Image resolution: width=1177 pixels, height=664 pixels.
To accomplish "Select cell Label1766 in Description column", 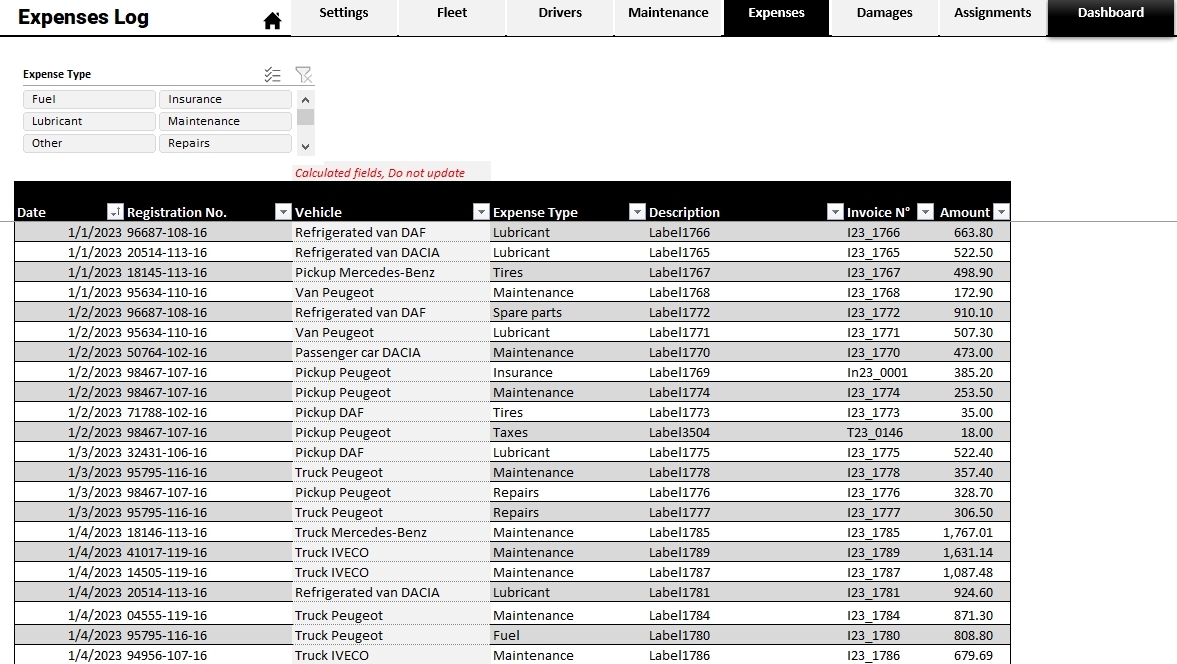I will 745,233.
